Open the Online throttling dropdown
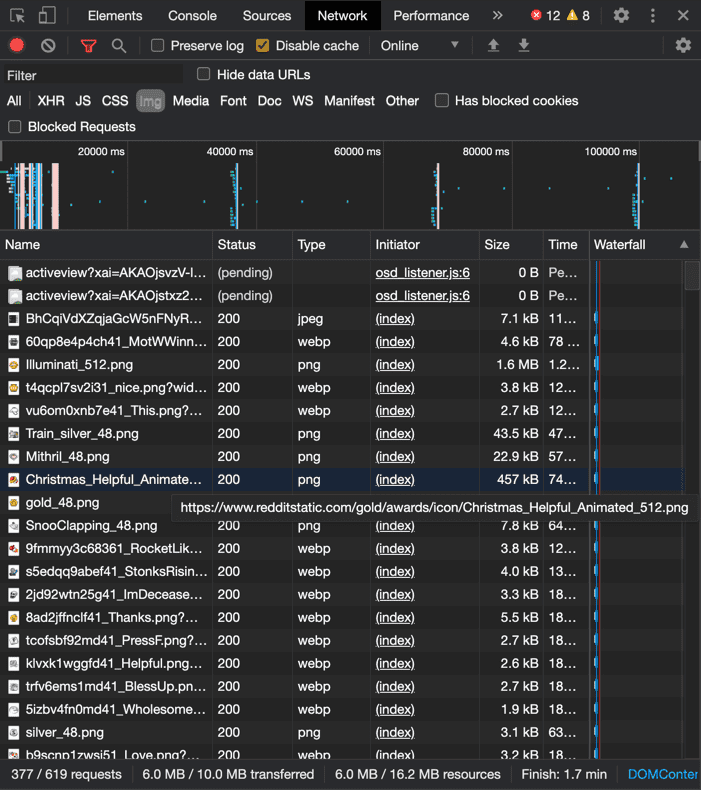The height and width of the screenshot is (790, 701). click(420, 46)
